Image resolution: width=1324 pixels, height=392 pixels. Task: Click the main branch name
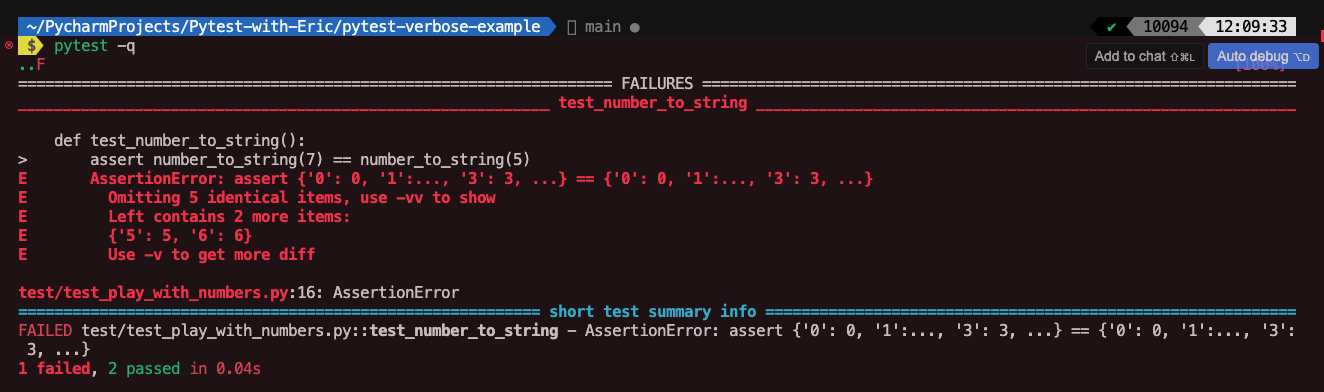(x=603, y=27)
